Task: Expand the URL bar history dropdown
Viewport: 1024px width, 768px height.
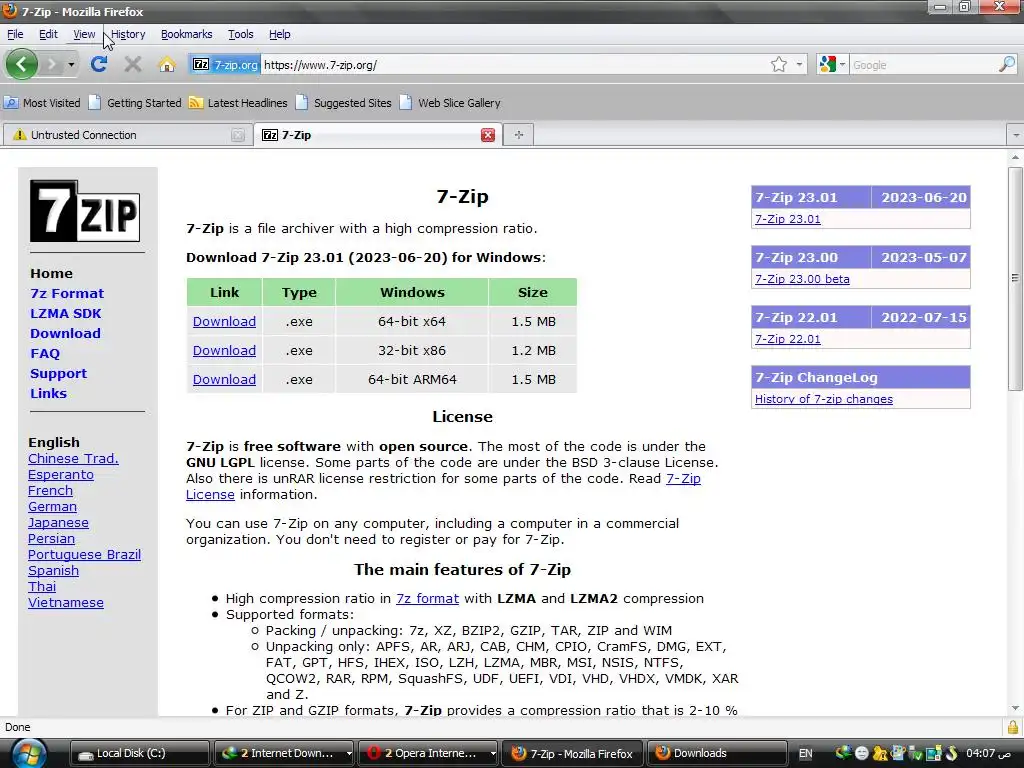Action: click(x=799, y=65)
